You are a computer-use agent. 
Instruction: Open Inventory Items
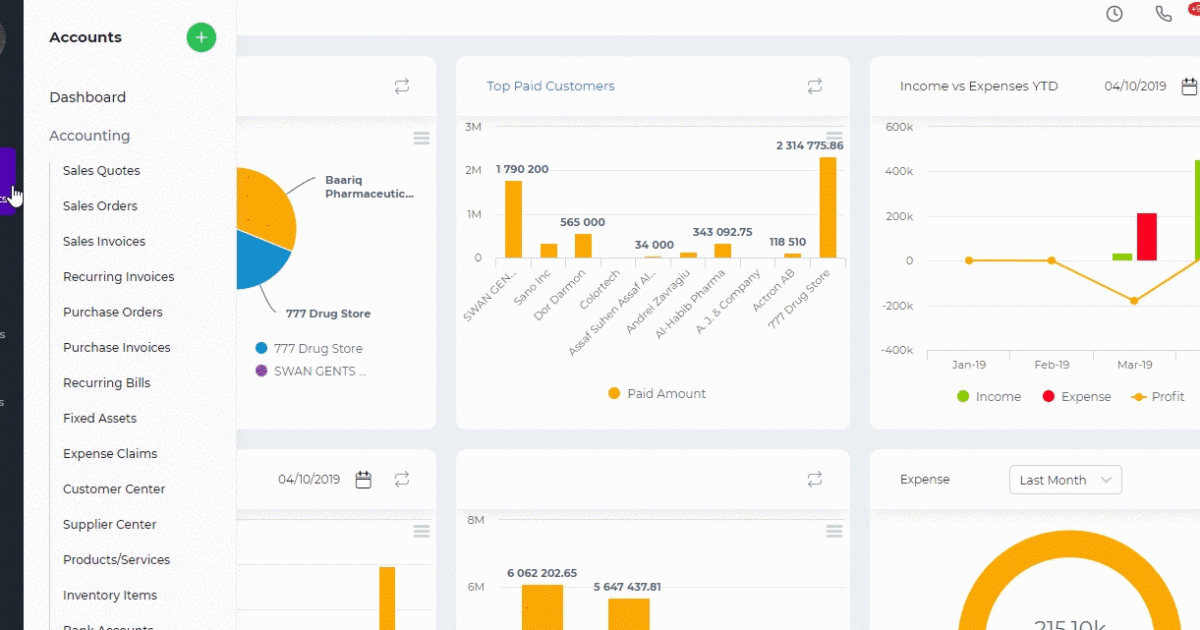pyautogui.click(x=110, y=596)
